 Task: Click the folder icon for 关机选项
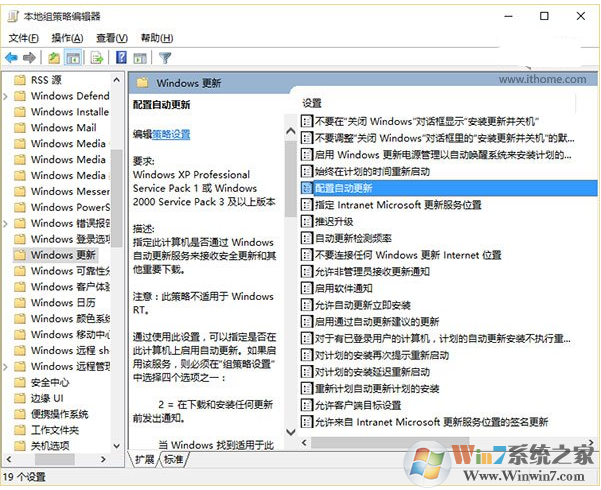[20, 446]
